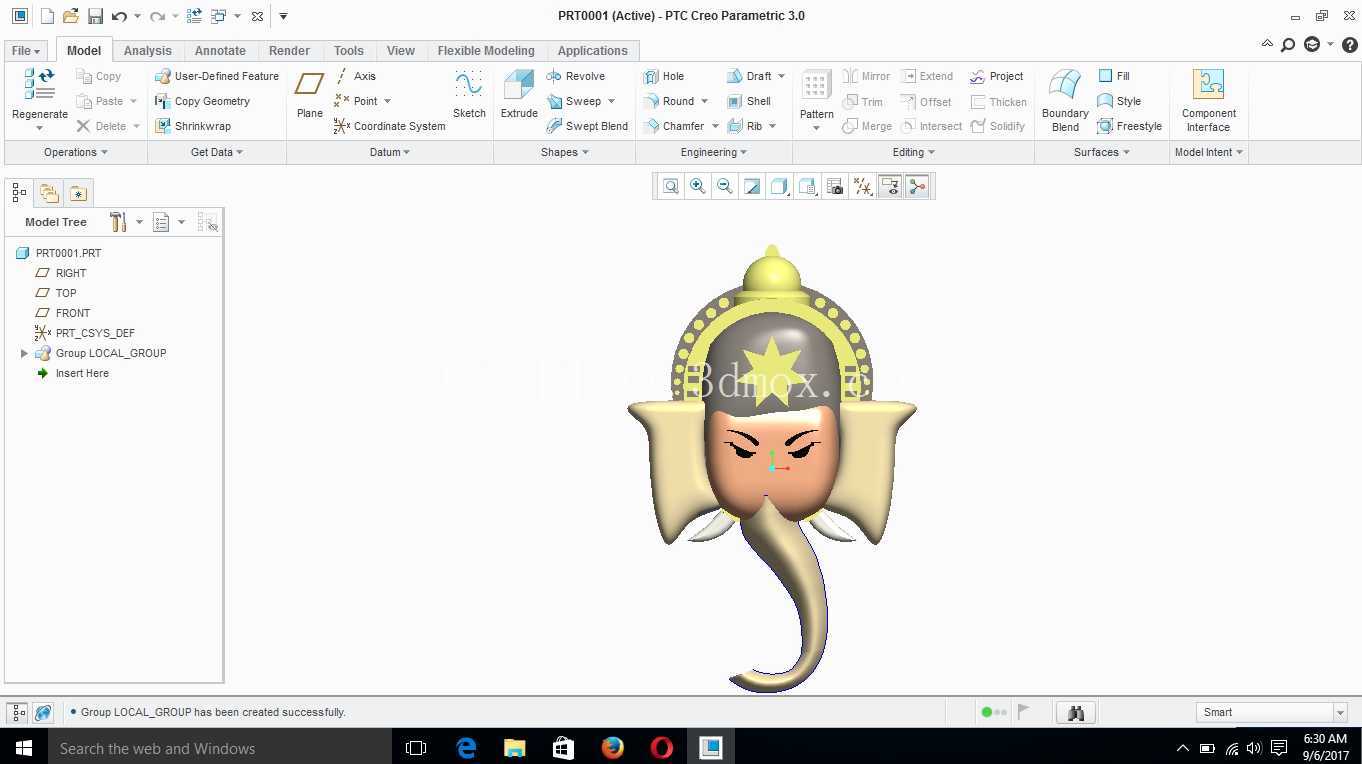The width and height of the screenshot is (1362, 764).
Task: Open the find binoculars icon in status bar
Action: click(x=1076, y=712)
